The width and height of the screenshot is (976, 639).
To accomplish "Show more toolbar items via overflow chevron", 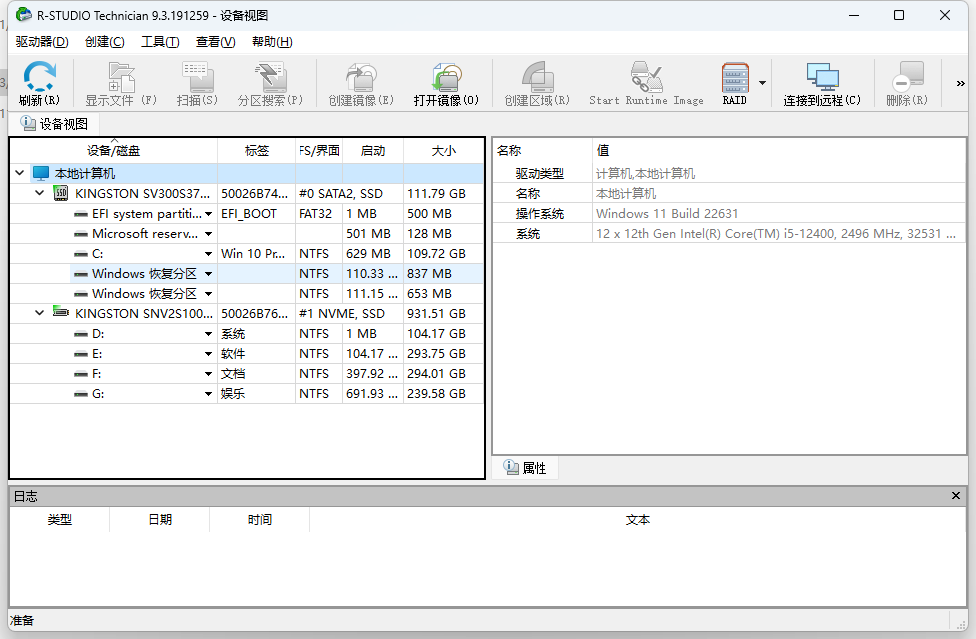I will 960,83.
